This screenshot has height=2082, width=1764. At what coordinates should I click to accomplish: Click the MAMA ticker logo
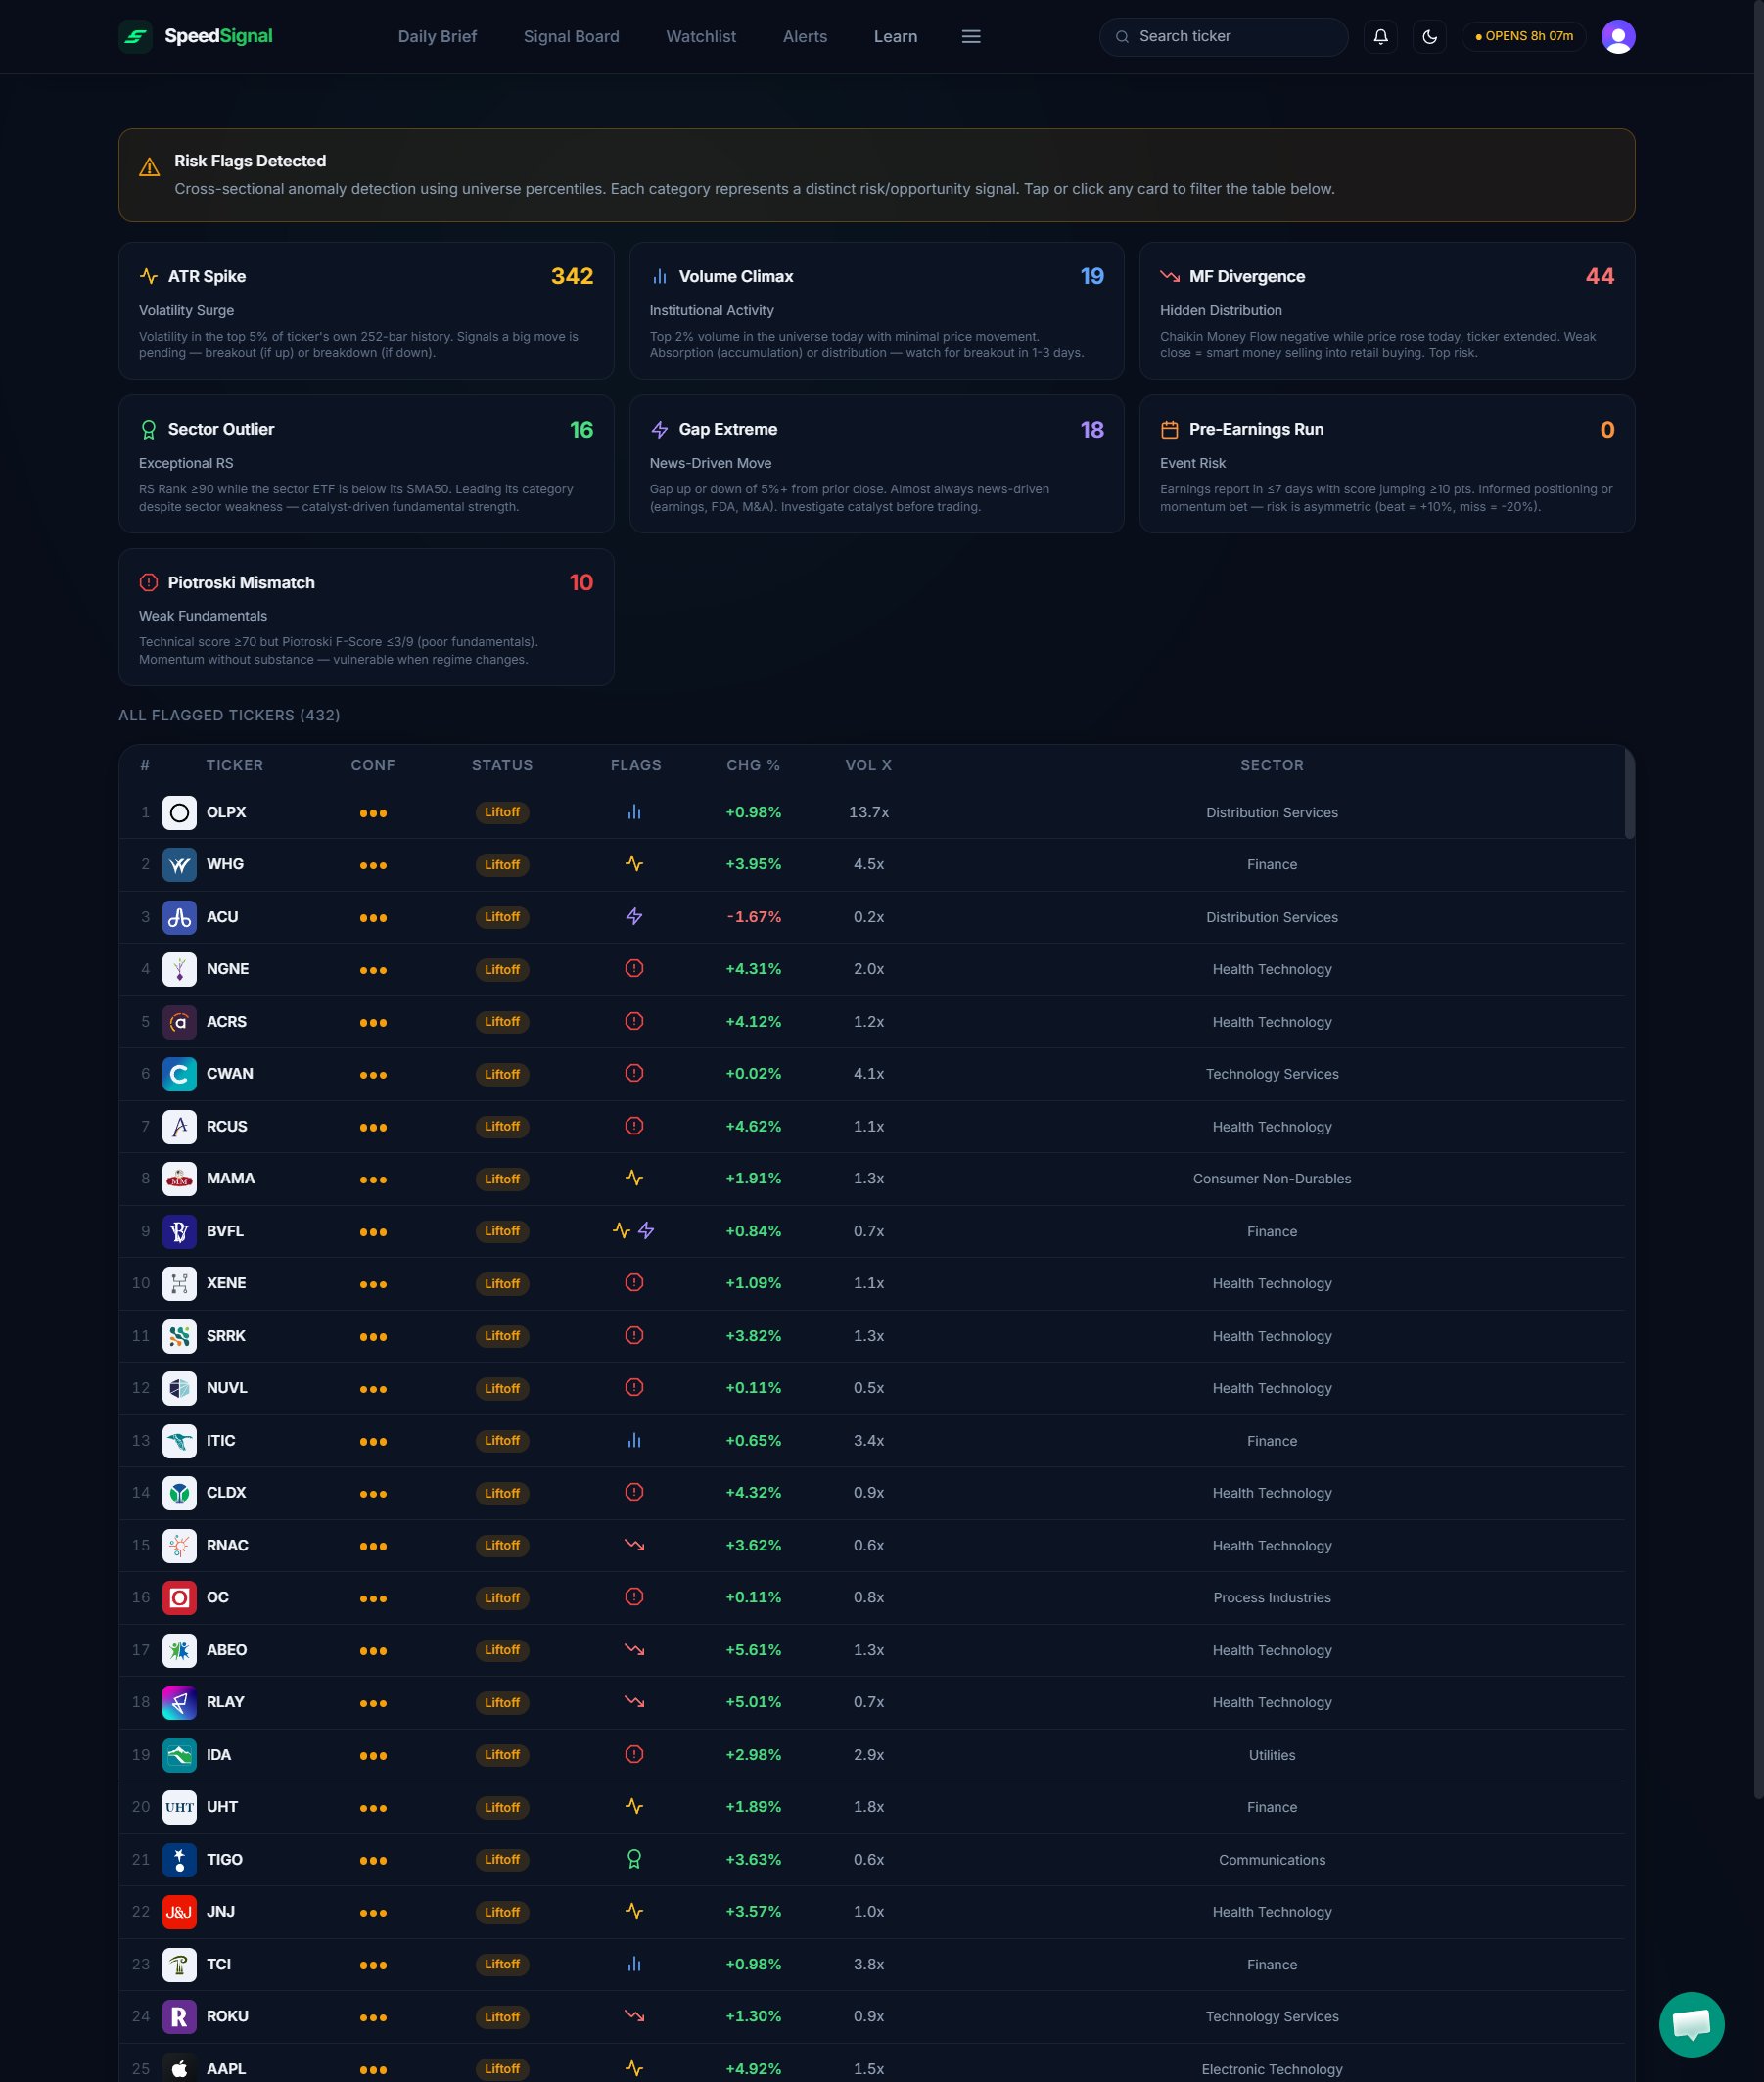tap(179, 1178)
